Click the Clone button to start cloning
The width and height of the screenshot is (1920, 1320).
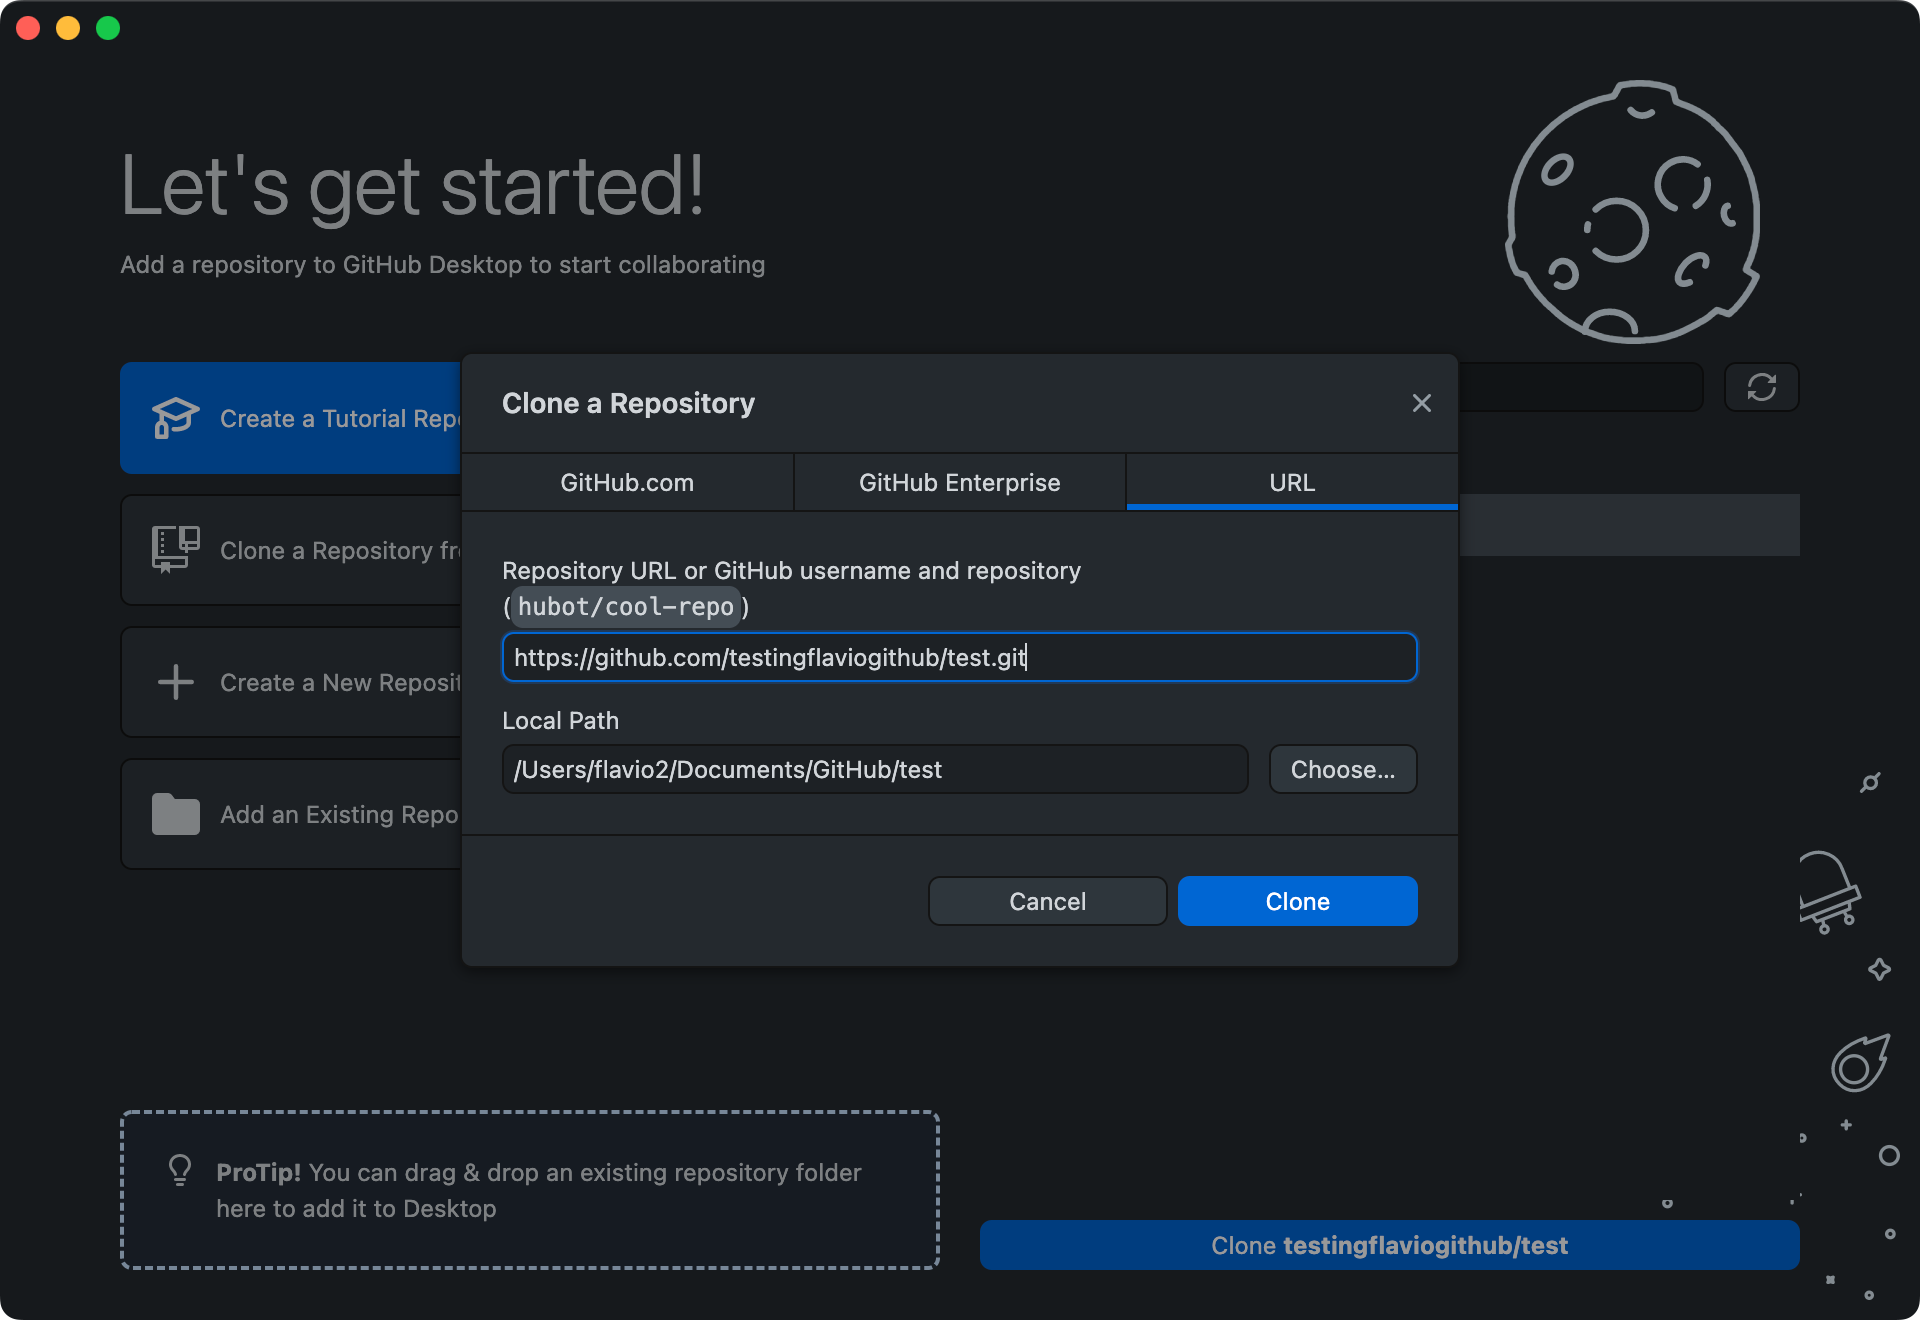click(x=1297, y=900)
